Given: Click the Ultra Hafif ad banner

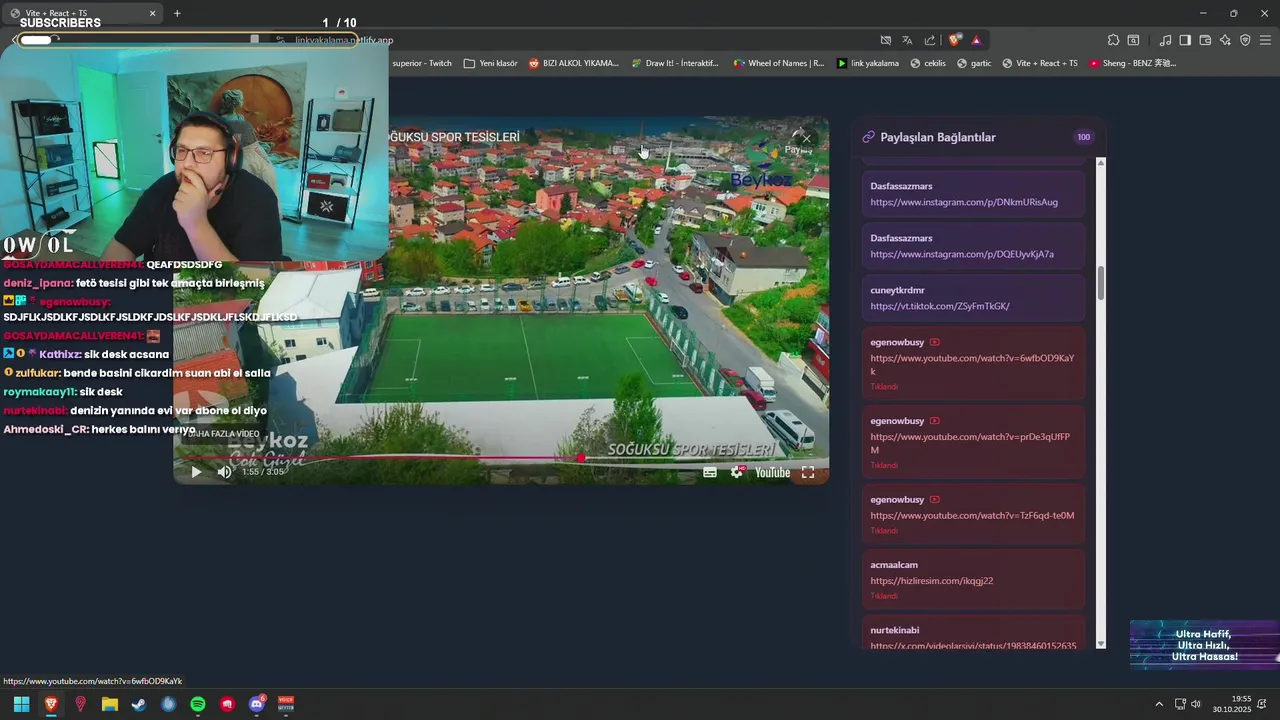Looking at the screenshot, I should (1205, 645).
